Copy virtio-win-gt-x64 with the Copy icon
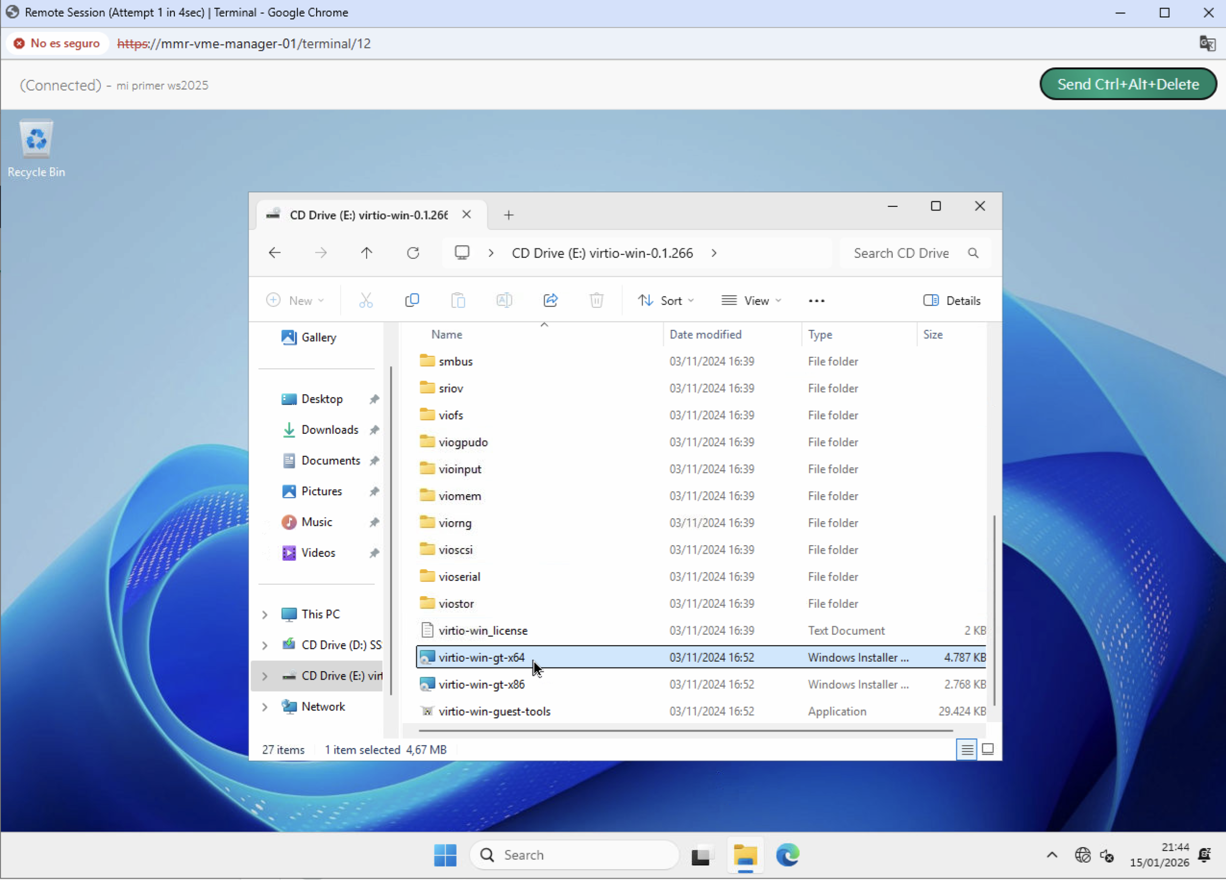Image resolution: width=1227 pixels, height=880 pixels. click(x=411, y=300)
